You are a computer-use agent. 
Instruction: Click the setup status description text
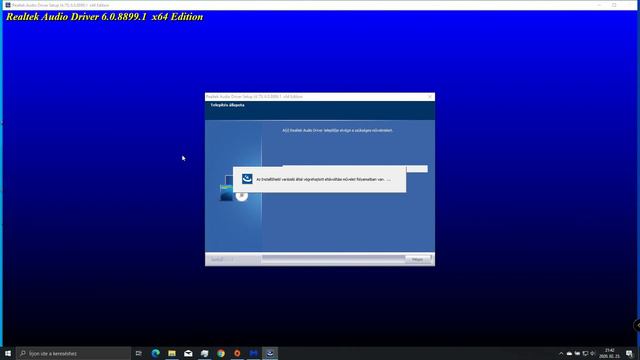(338, 131)
